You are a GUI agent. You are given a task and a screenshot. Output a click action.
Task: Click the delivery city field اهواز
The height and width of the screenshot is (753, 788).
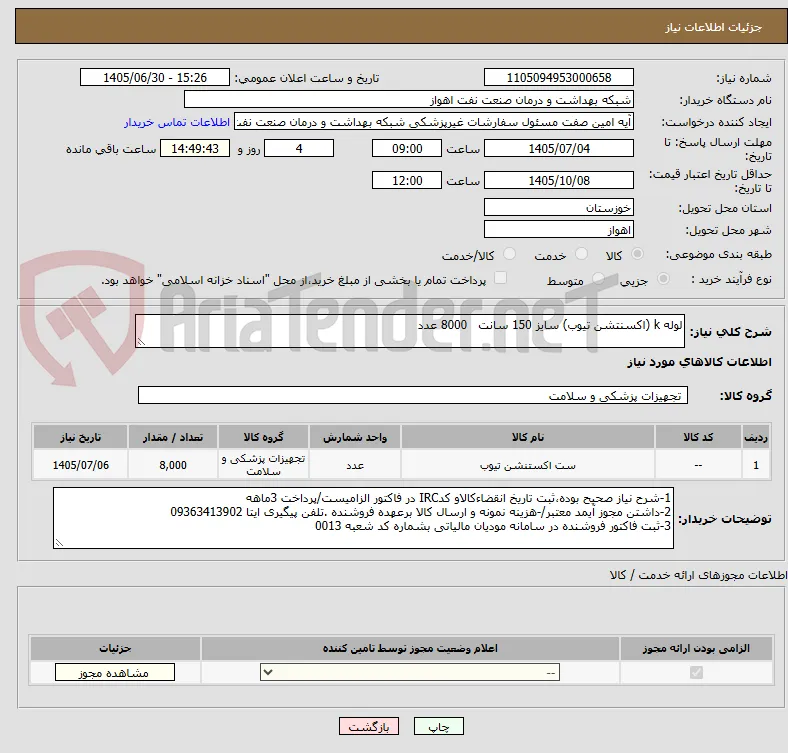tap(558, 229)
